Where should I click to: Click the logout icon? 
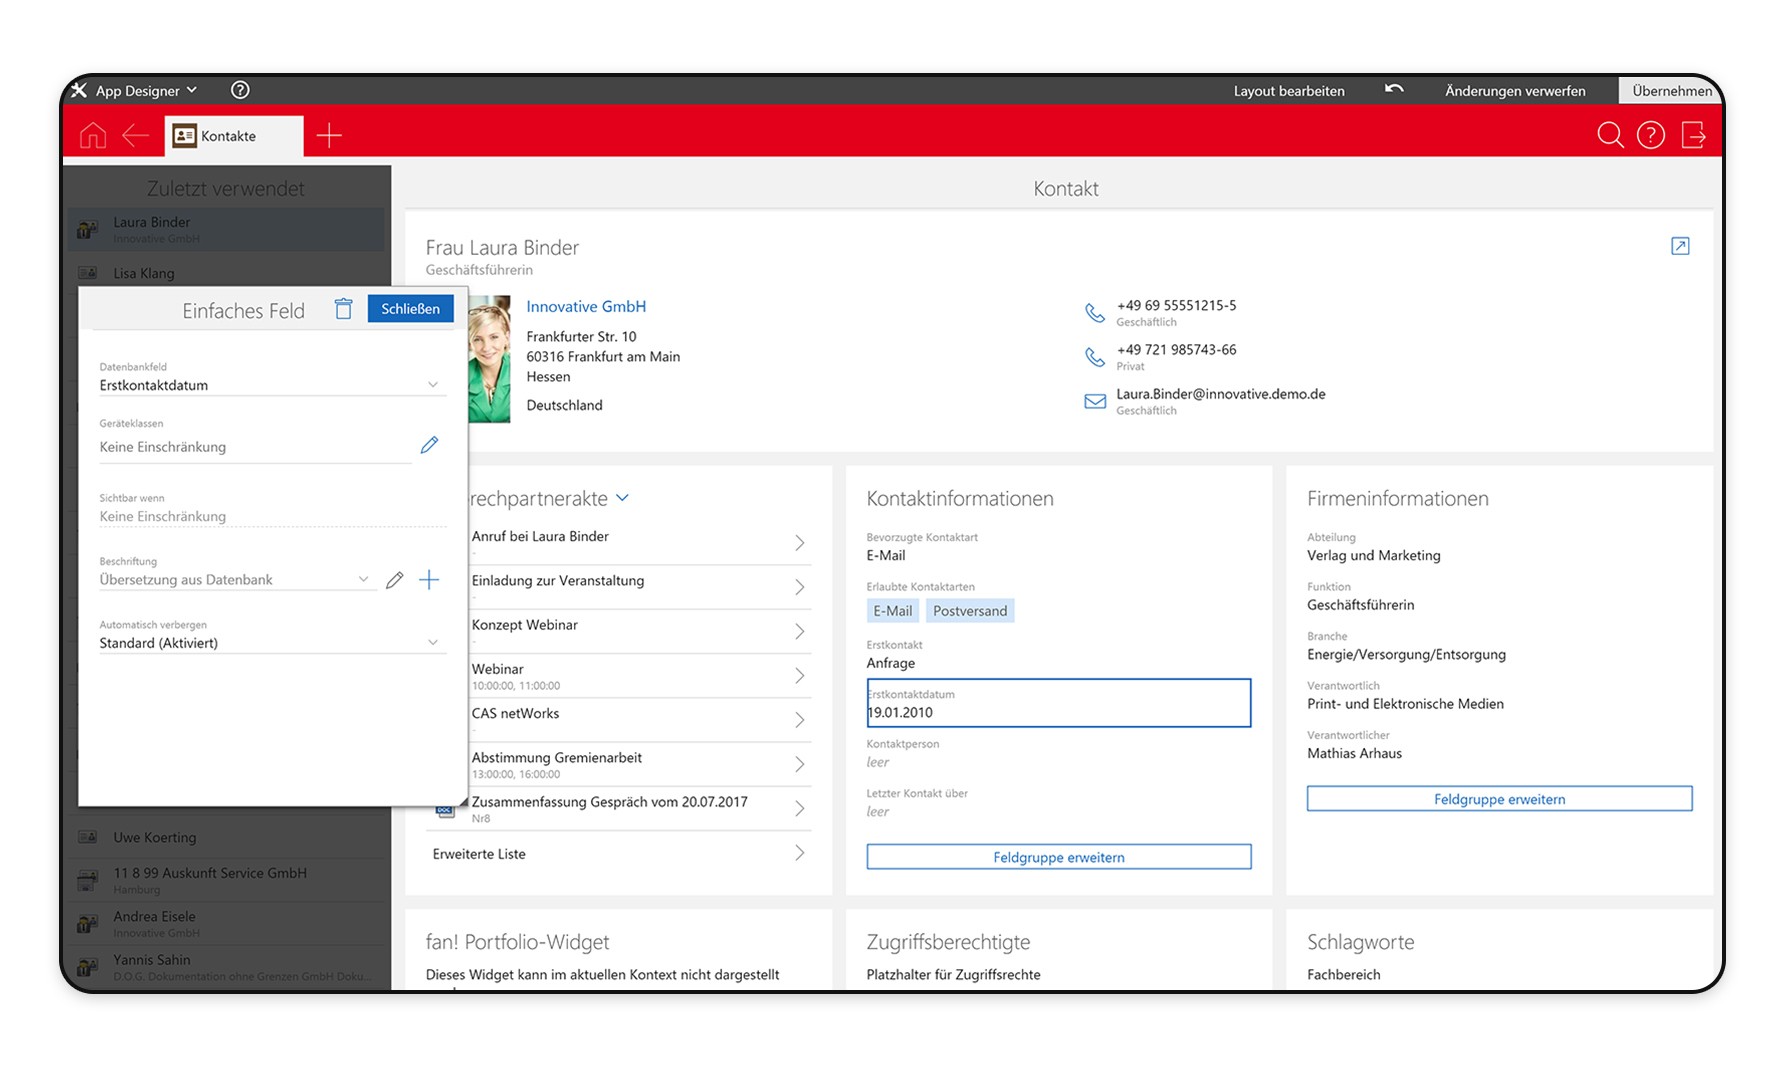(x=1694, y=135)
